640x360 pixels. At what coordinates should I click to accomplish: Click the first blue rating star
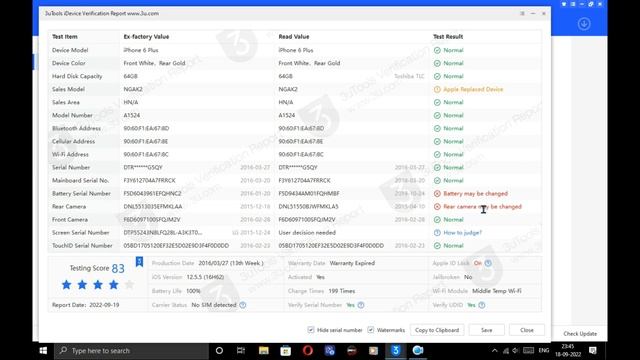(x=67, y=284)
